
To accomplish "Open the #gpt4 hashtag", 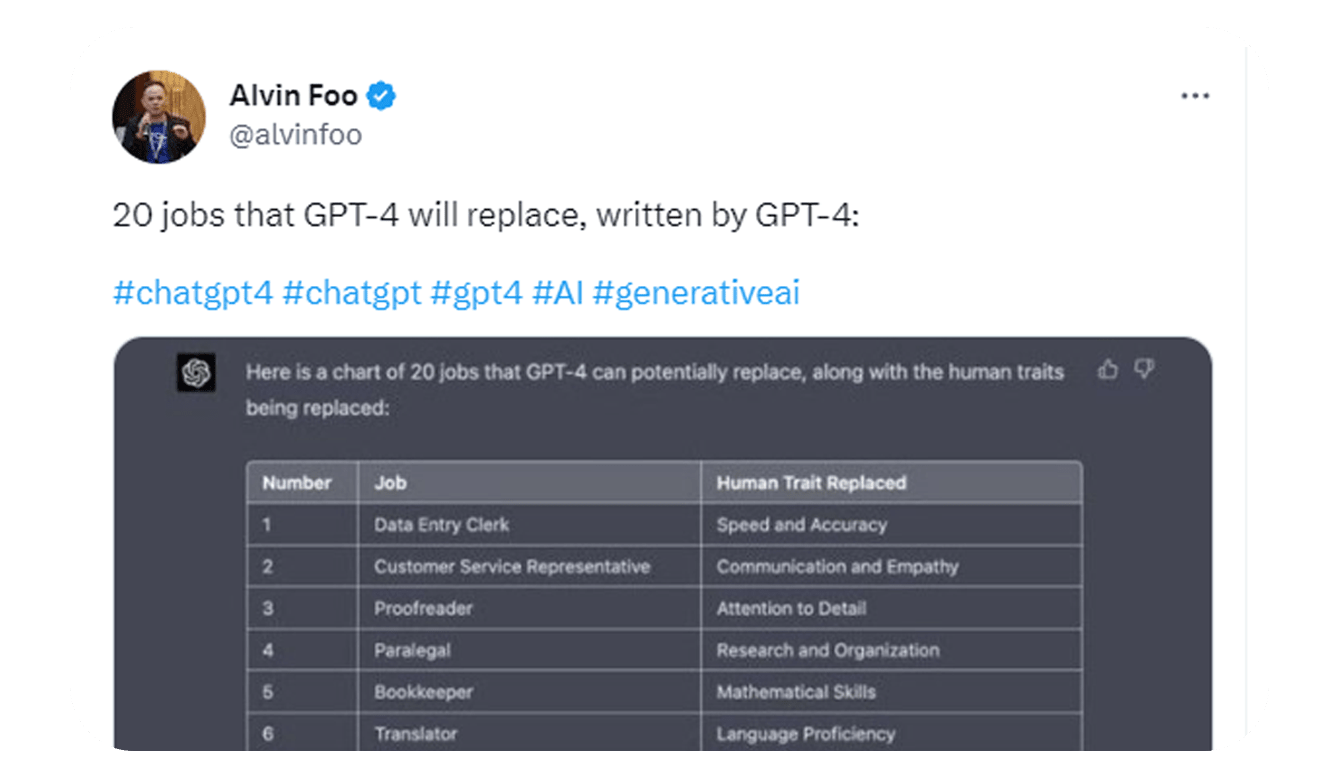I will pyautogui.click(x=477, y=293).
